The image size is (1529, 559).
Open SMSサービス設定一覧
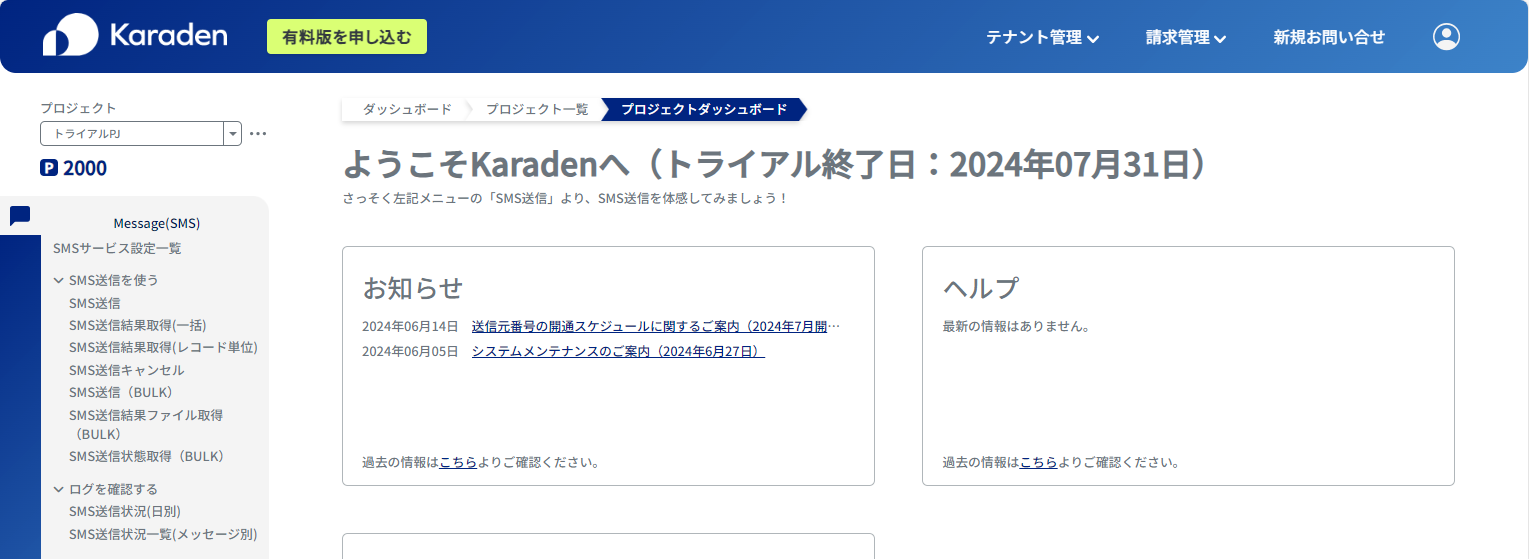pyautogui.click(x=117, y=248)
